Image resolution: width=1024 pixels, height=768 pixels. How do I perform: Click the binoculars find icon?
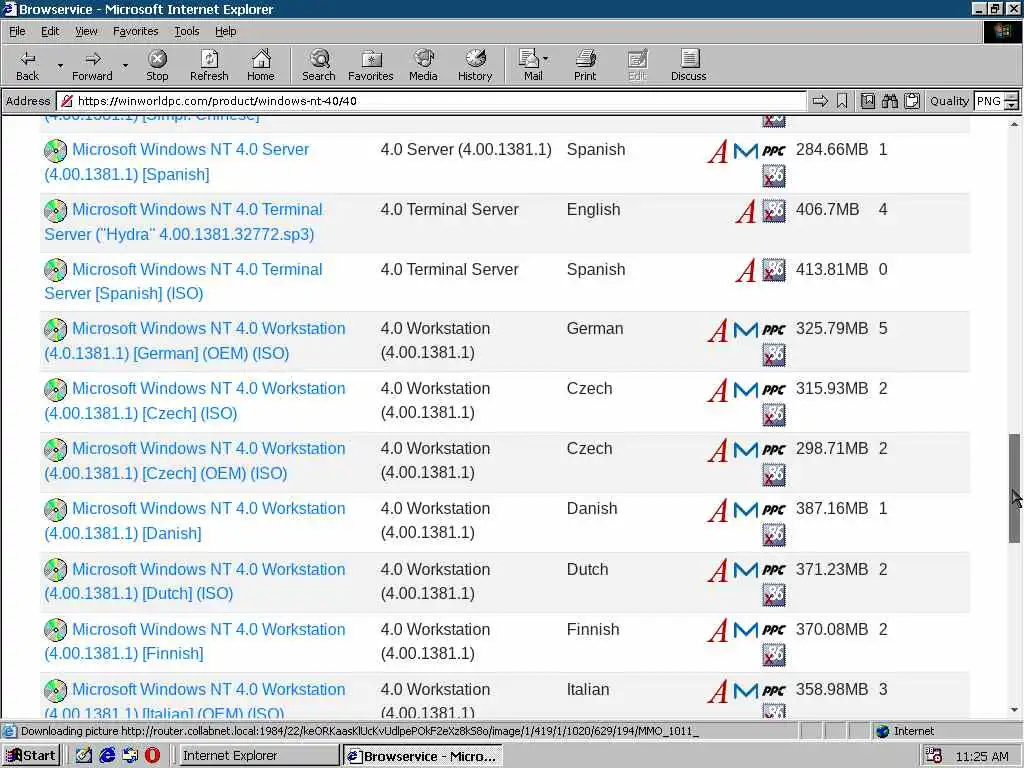coord(889,101)
